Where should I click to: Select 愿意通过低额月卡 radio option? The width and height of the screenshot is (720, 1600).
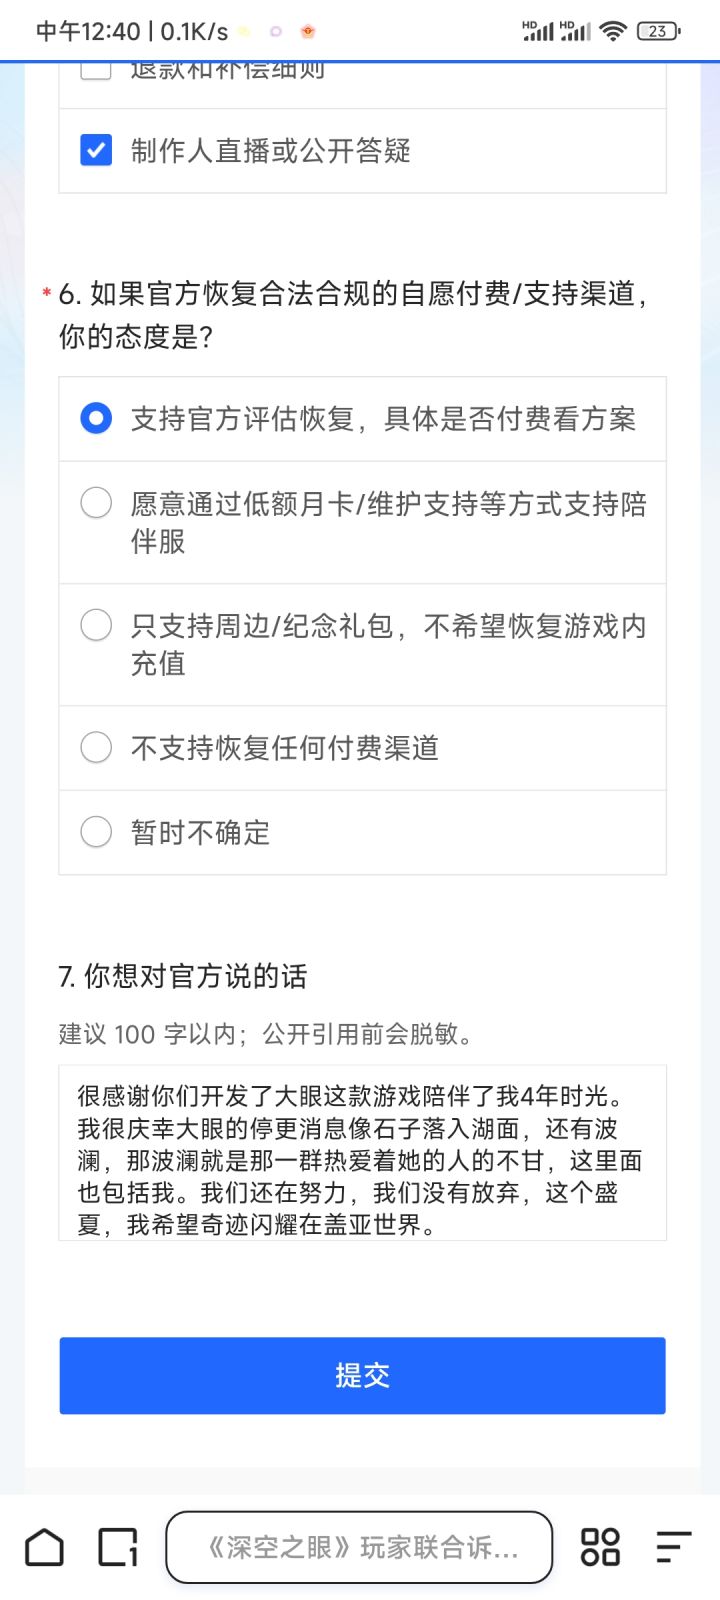(96, 502)
